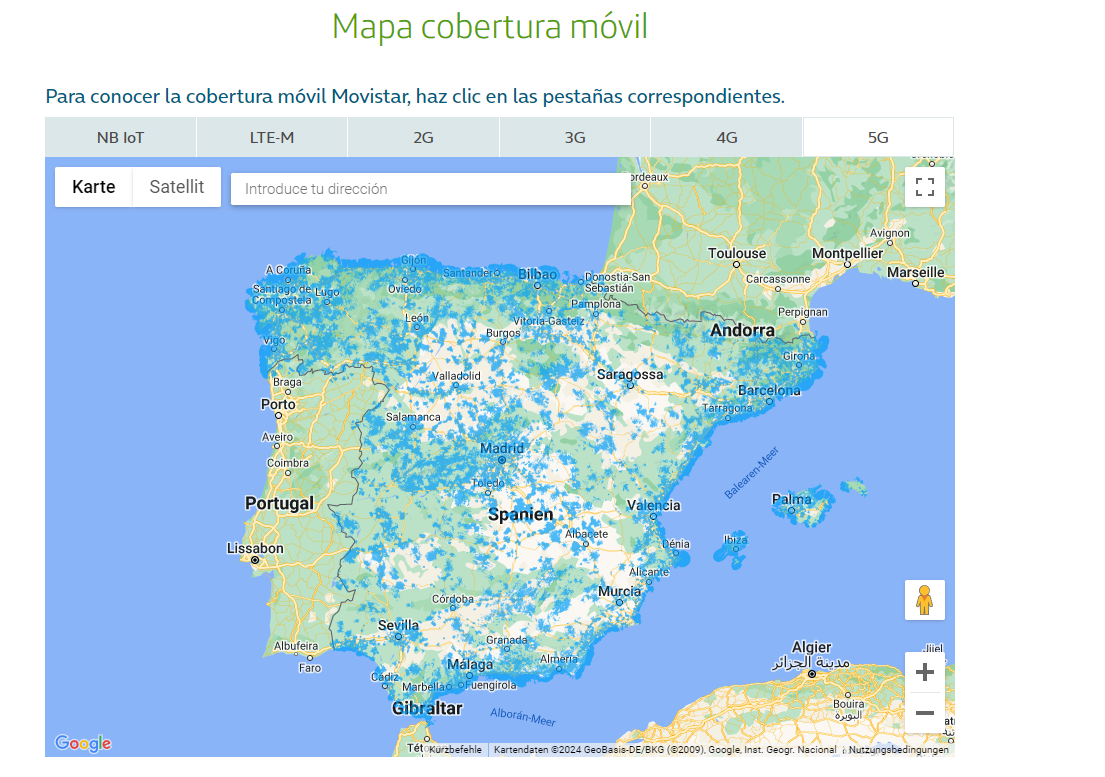Click the Alicante label on map

[649, 571]
